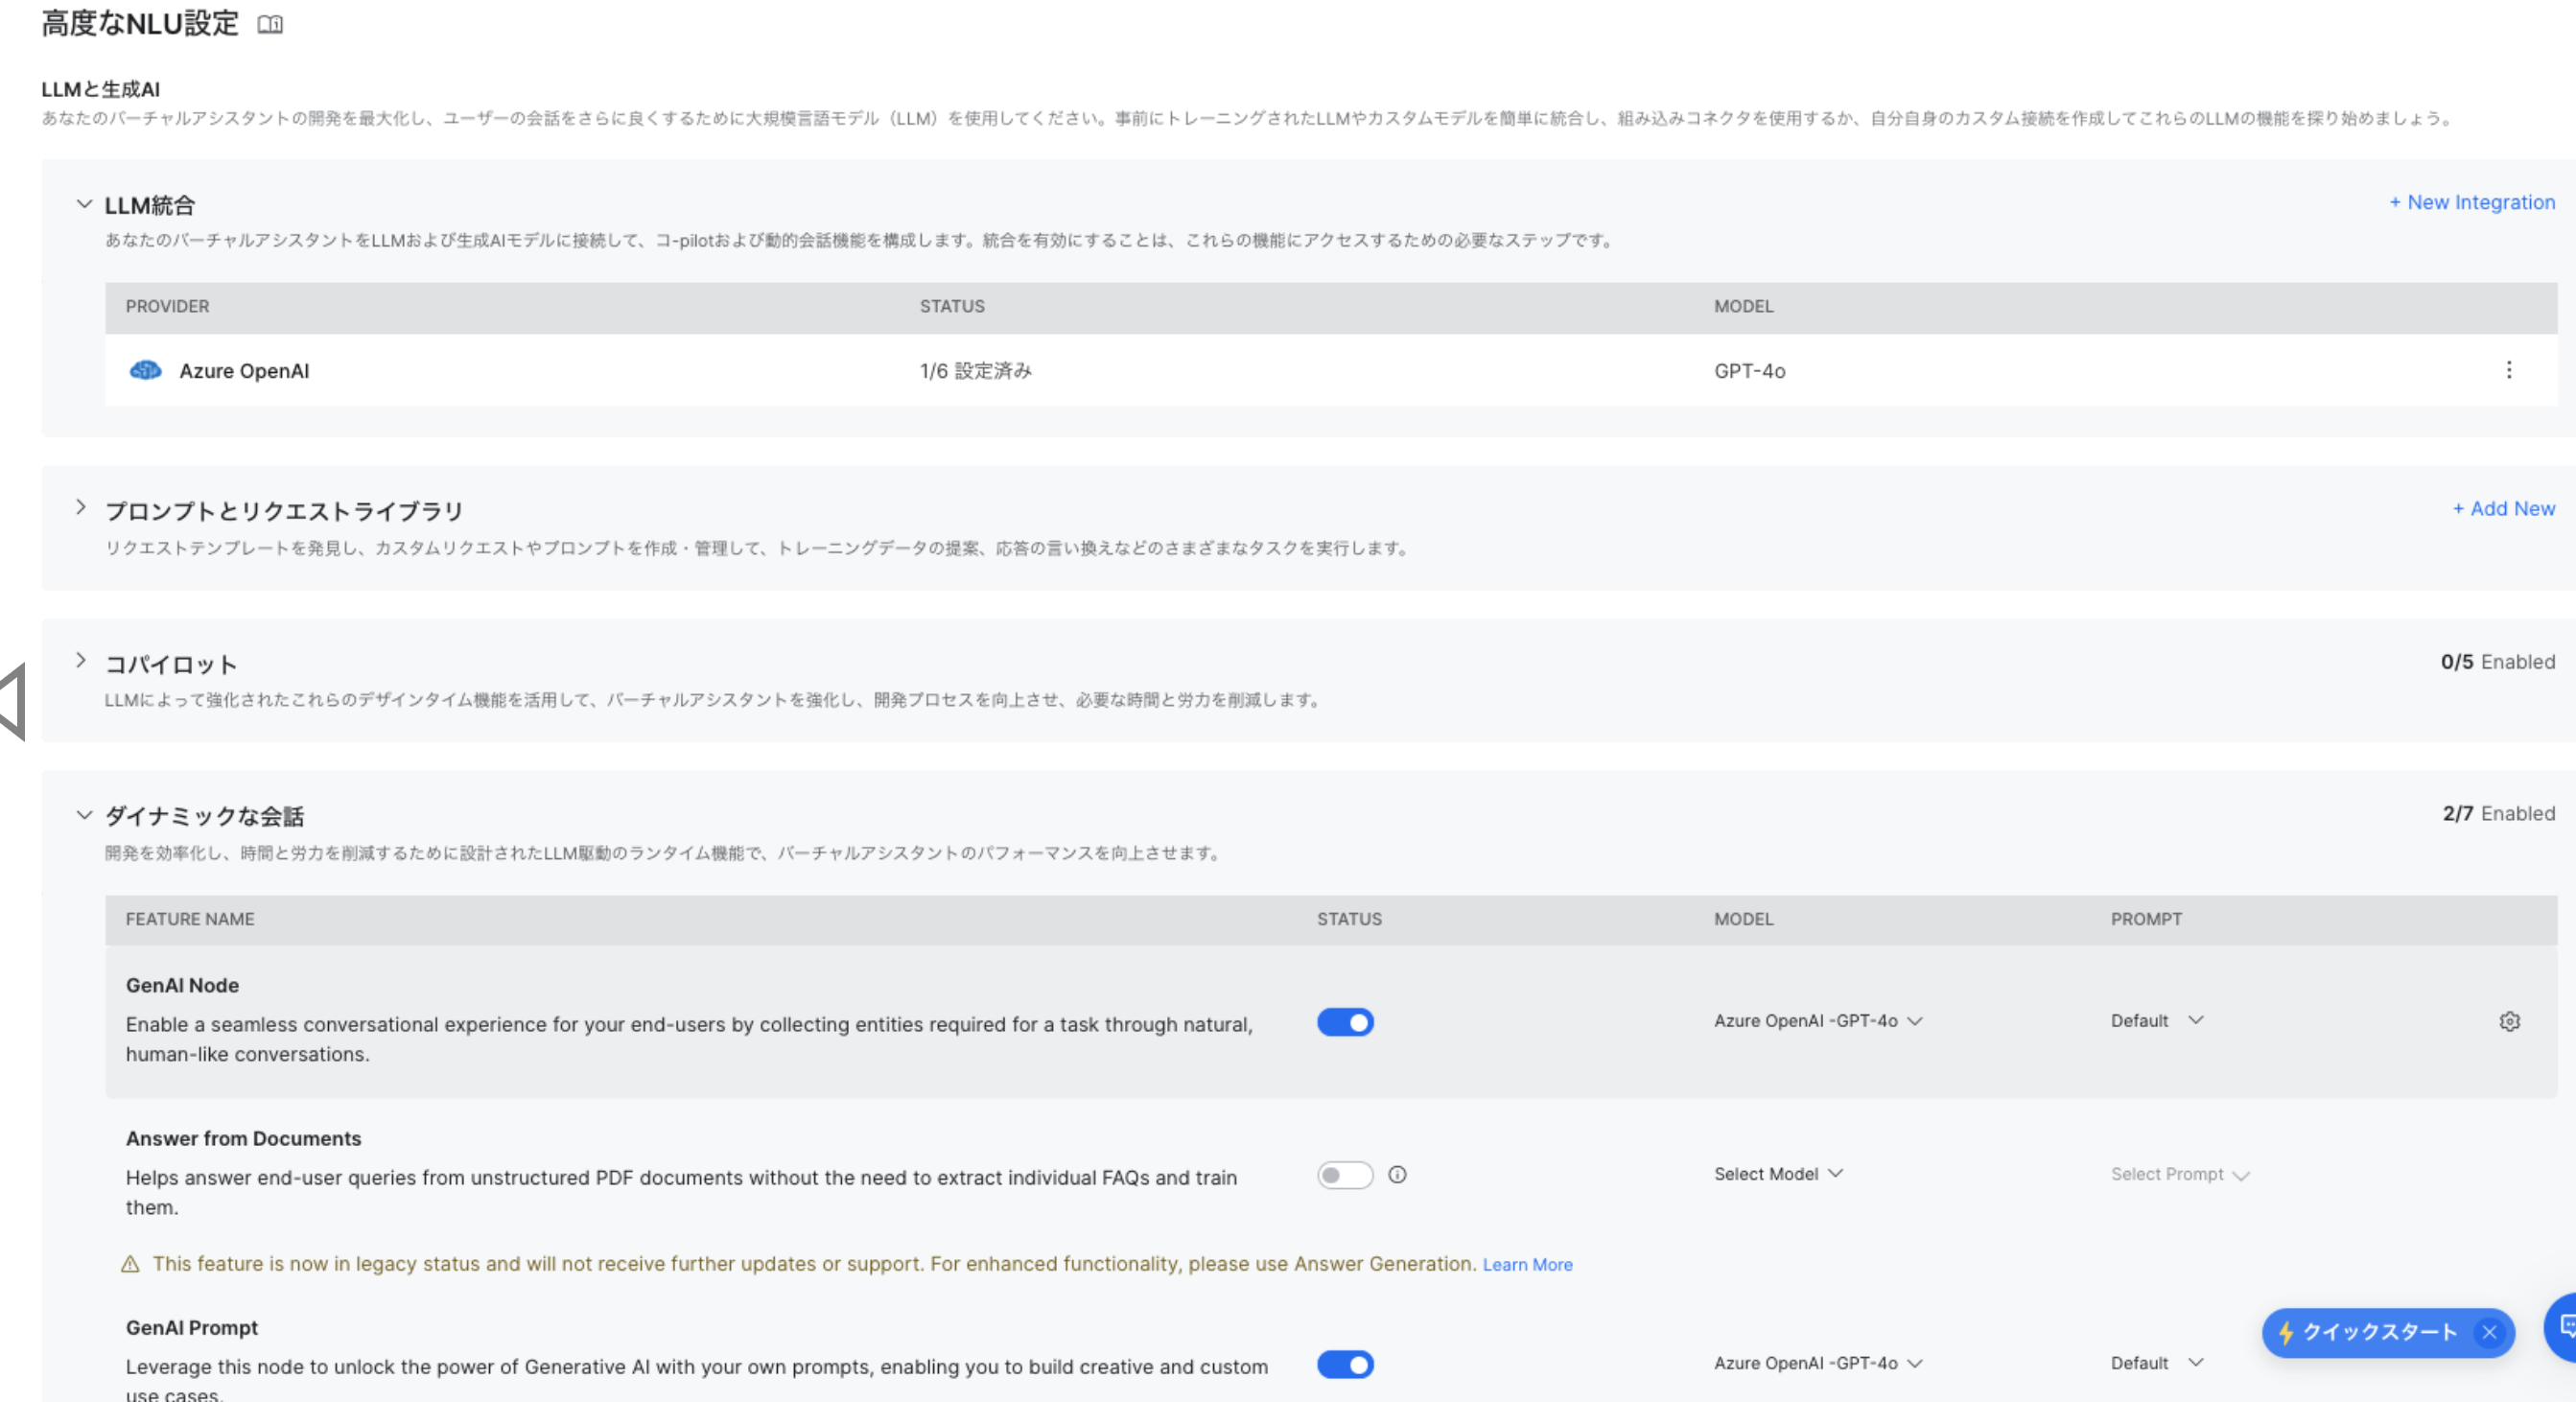Expand the コパイロット section
Image resolution: width=2576 pixels, height=1402 pixels.
pos(82,661)
